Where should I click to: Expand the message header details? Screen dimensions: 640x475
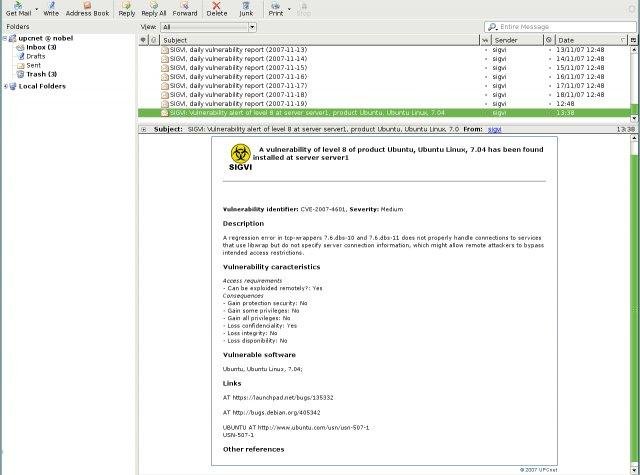144,129
